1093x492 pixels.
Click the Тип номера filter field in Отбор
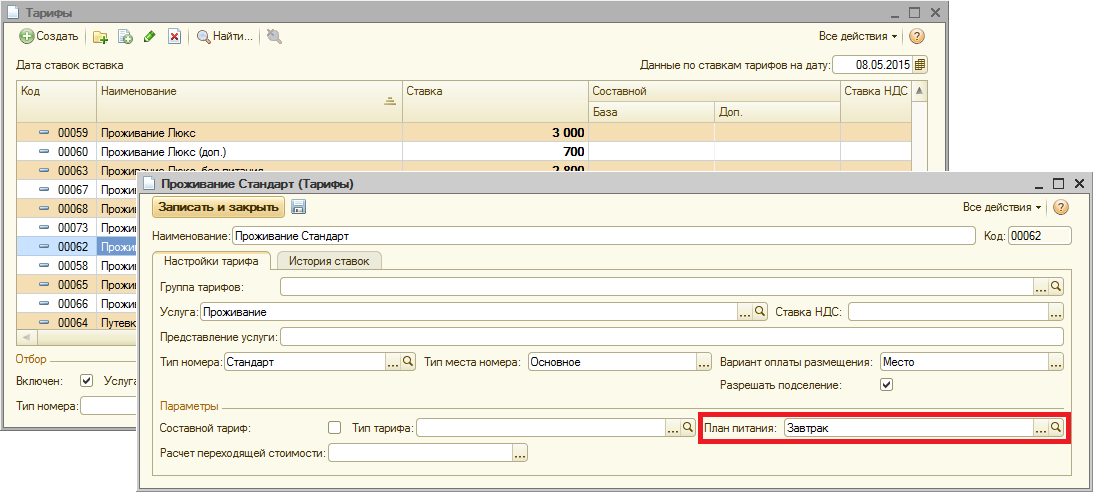(x=110, y=406)
